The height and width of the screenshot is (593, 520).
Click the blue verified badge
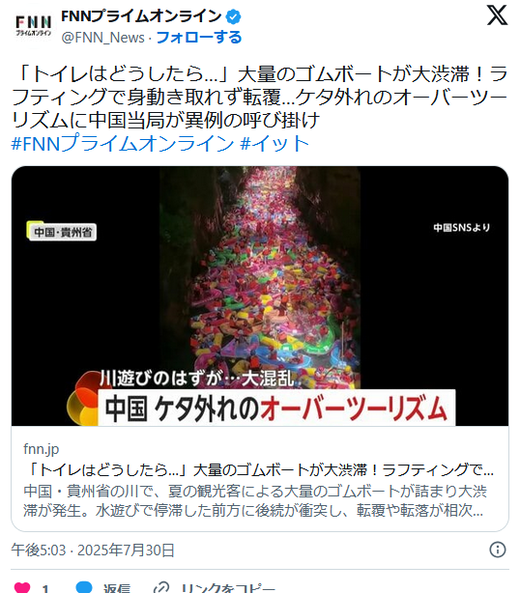(233, 16)
